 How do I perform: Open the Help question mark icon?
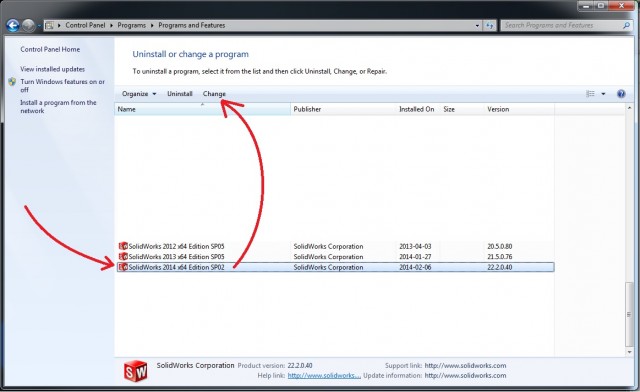(621, 94)
